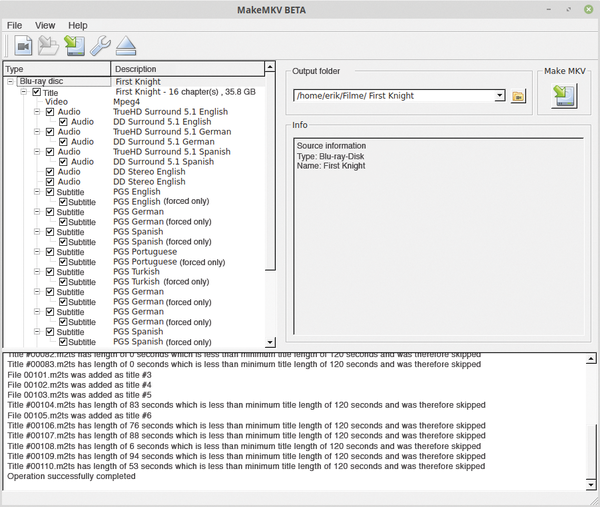Open preferences with the wrench icon
This screenshot has height=507, width=600.
click(x=100, y=46)
